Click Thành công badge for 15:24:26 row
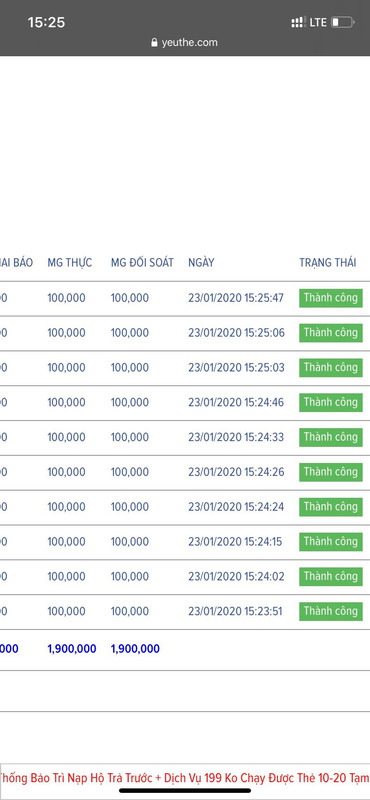370x800 pixels. (331, 472)
